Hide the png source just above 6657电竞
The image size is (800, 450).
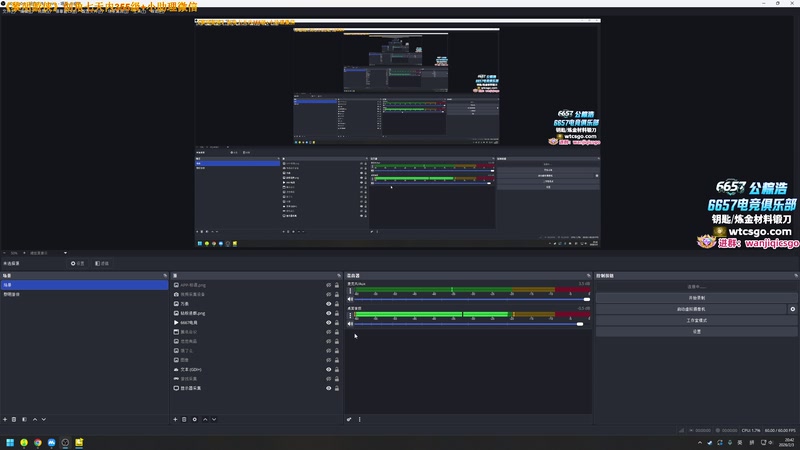point(329,313)
